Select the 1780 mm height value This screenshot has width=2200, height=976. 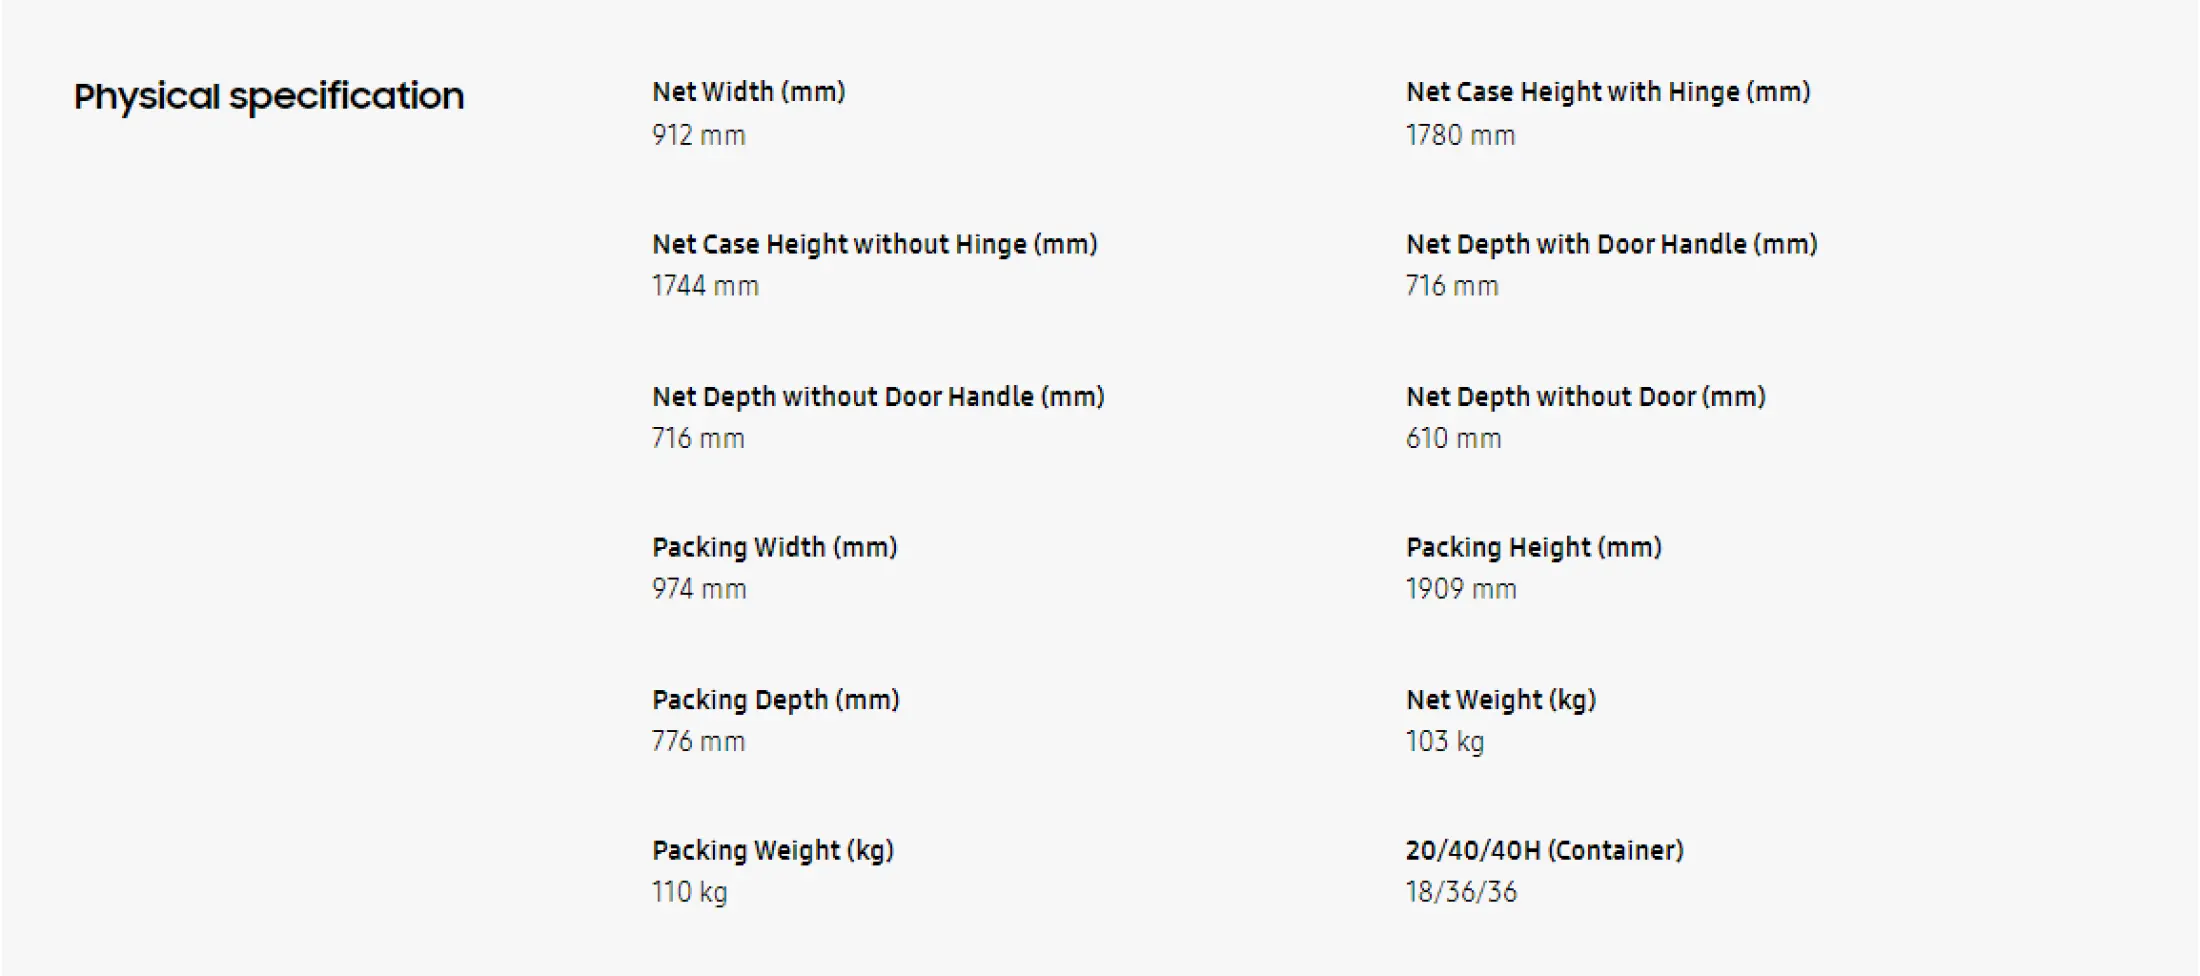click(1459, 135)
